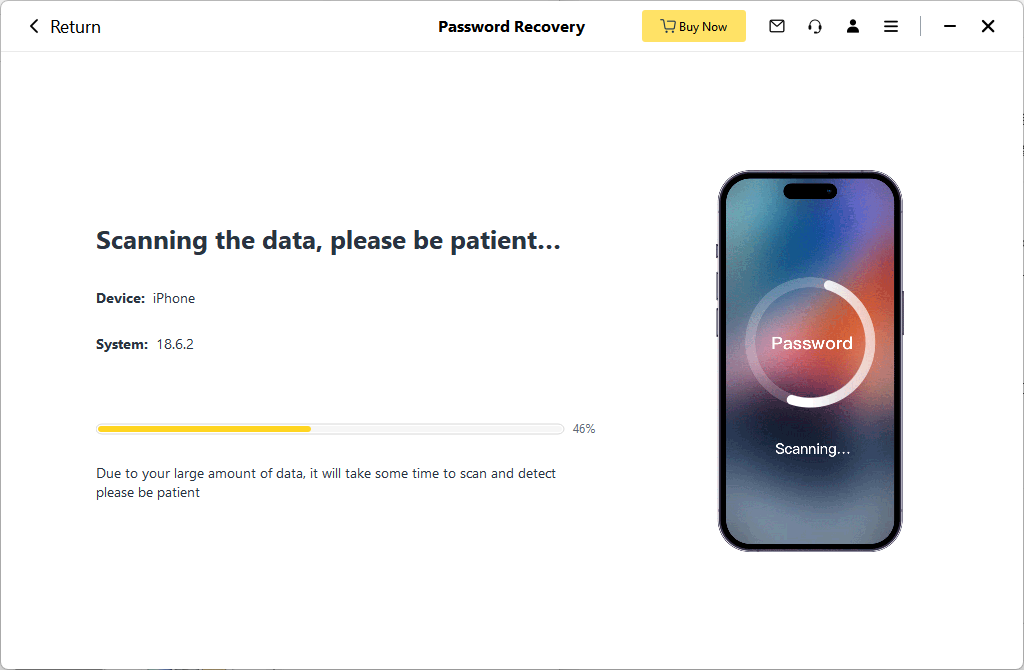
Task: Open the hamburger menu
Action: click(891, 27)
